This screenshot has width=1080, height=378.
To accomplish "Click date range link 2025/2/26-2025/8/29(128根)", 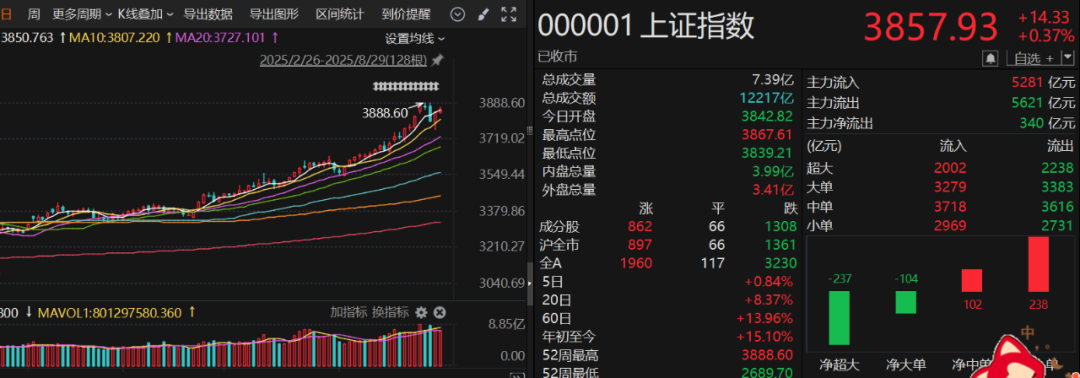I will click(x=343, y=61).
